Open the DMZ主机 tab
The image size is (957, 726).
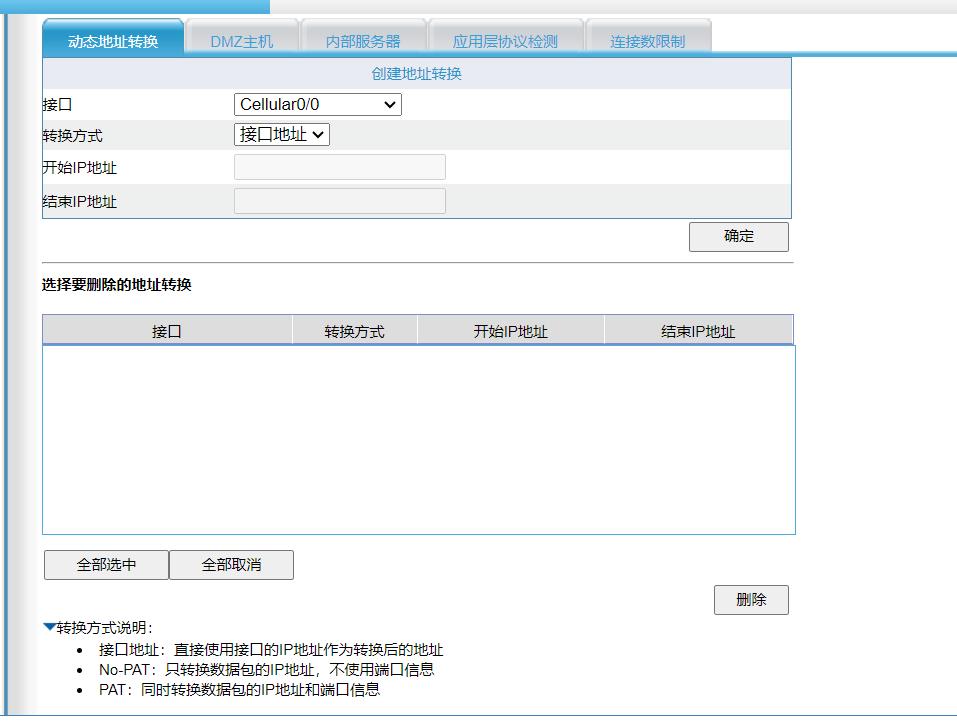coord(242,38)
